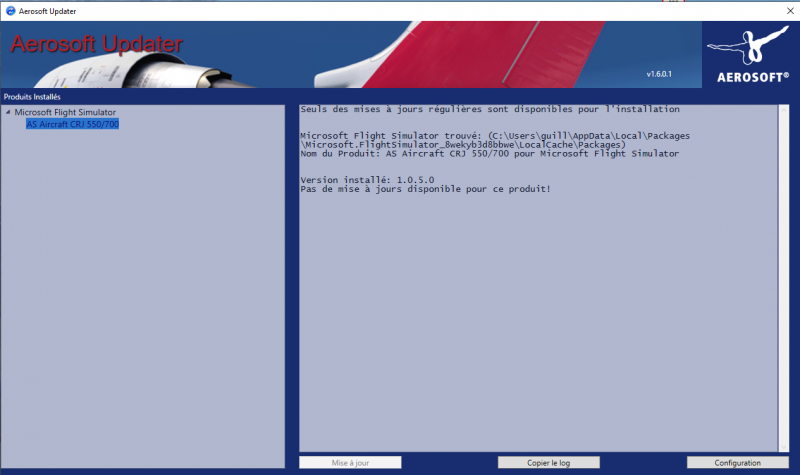
Task: Click the 'Copier le log' button
Action: [548, 463]
